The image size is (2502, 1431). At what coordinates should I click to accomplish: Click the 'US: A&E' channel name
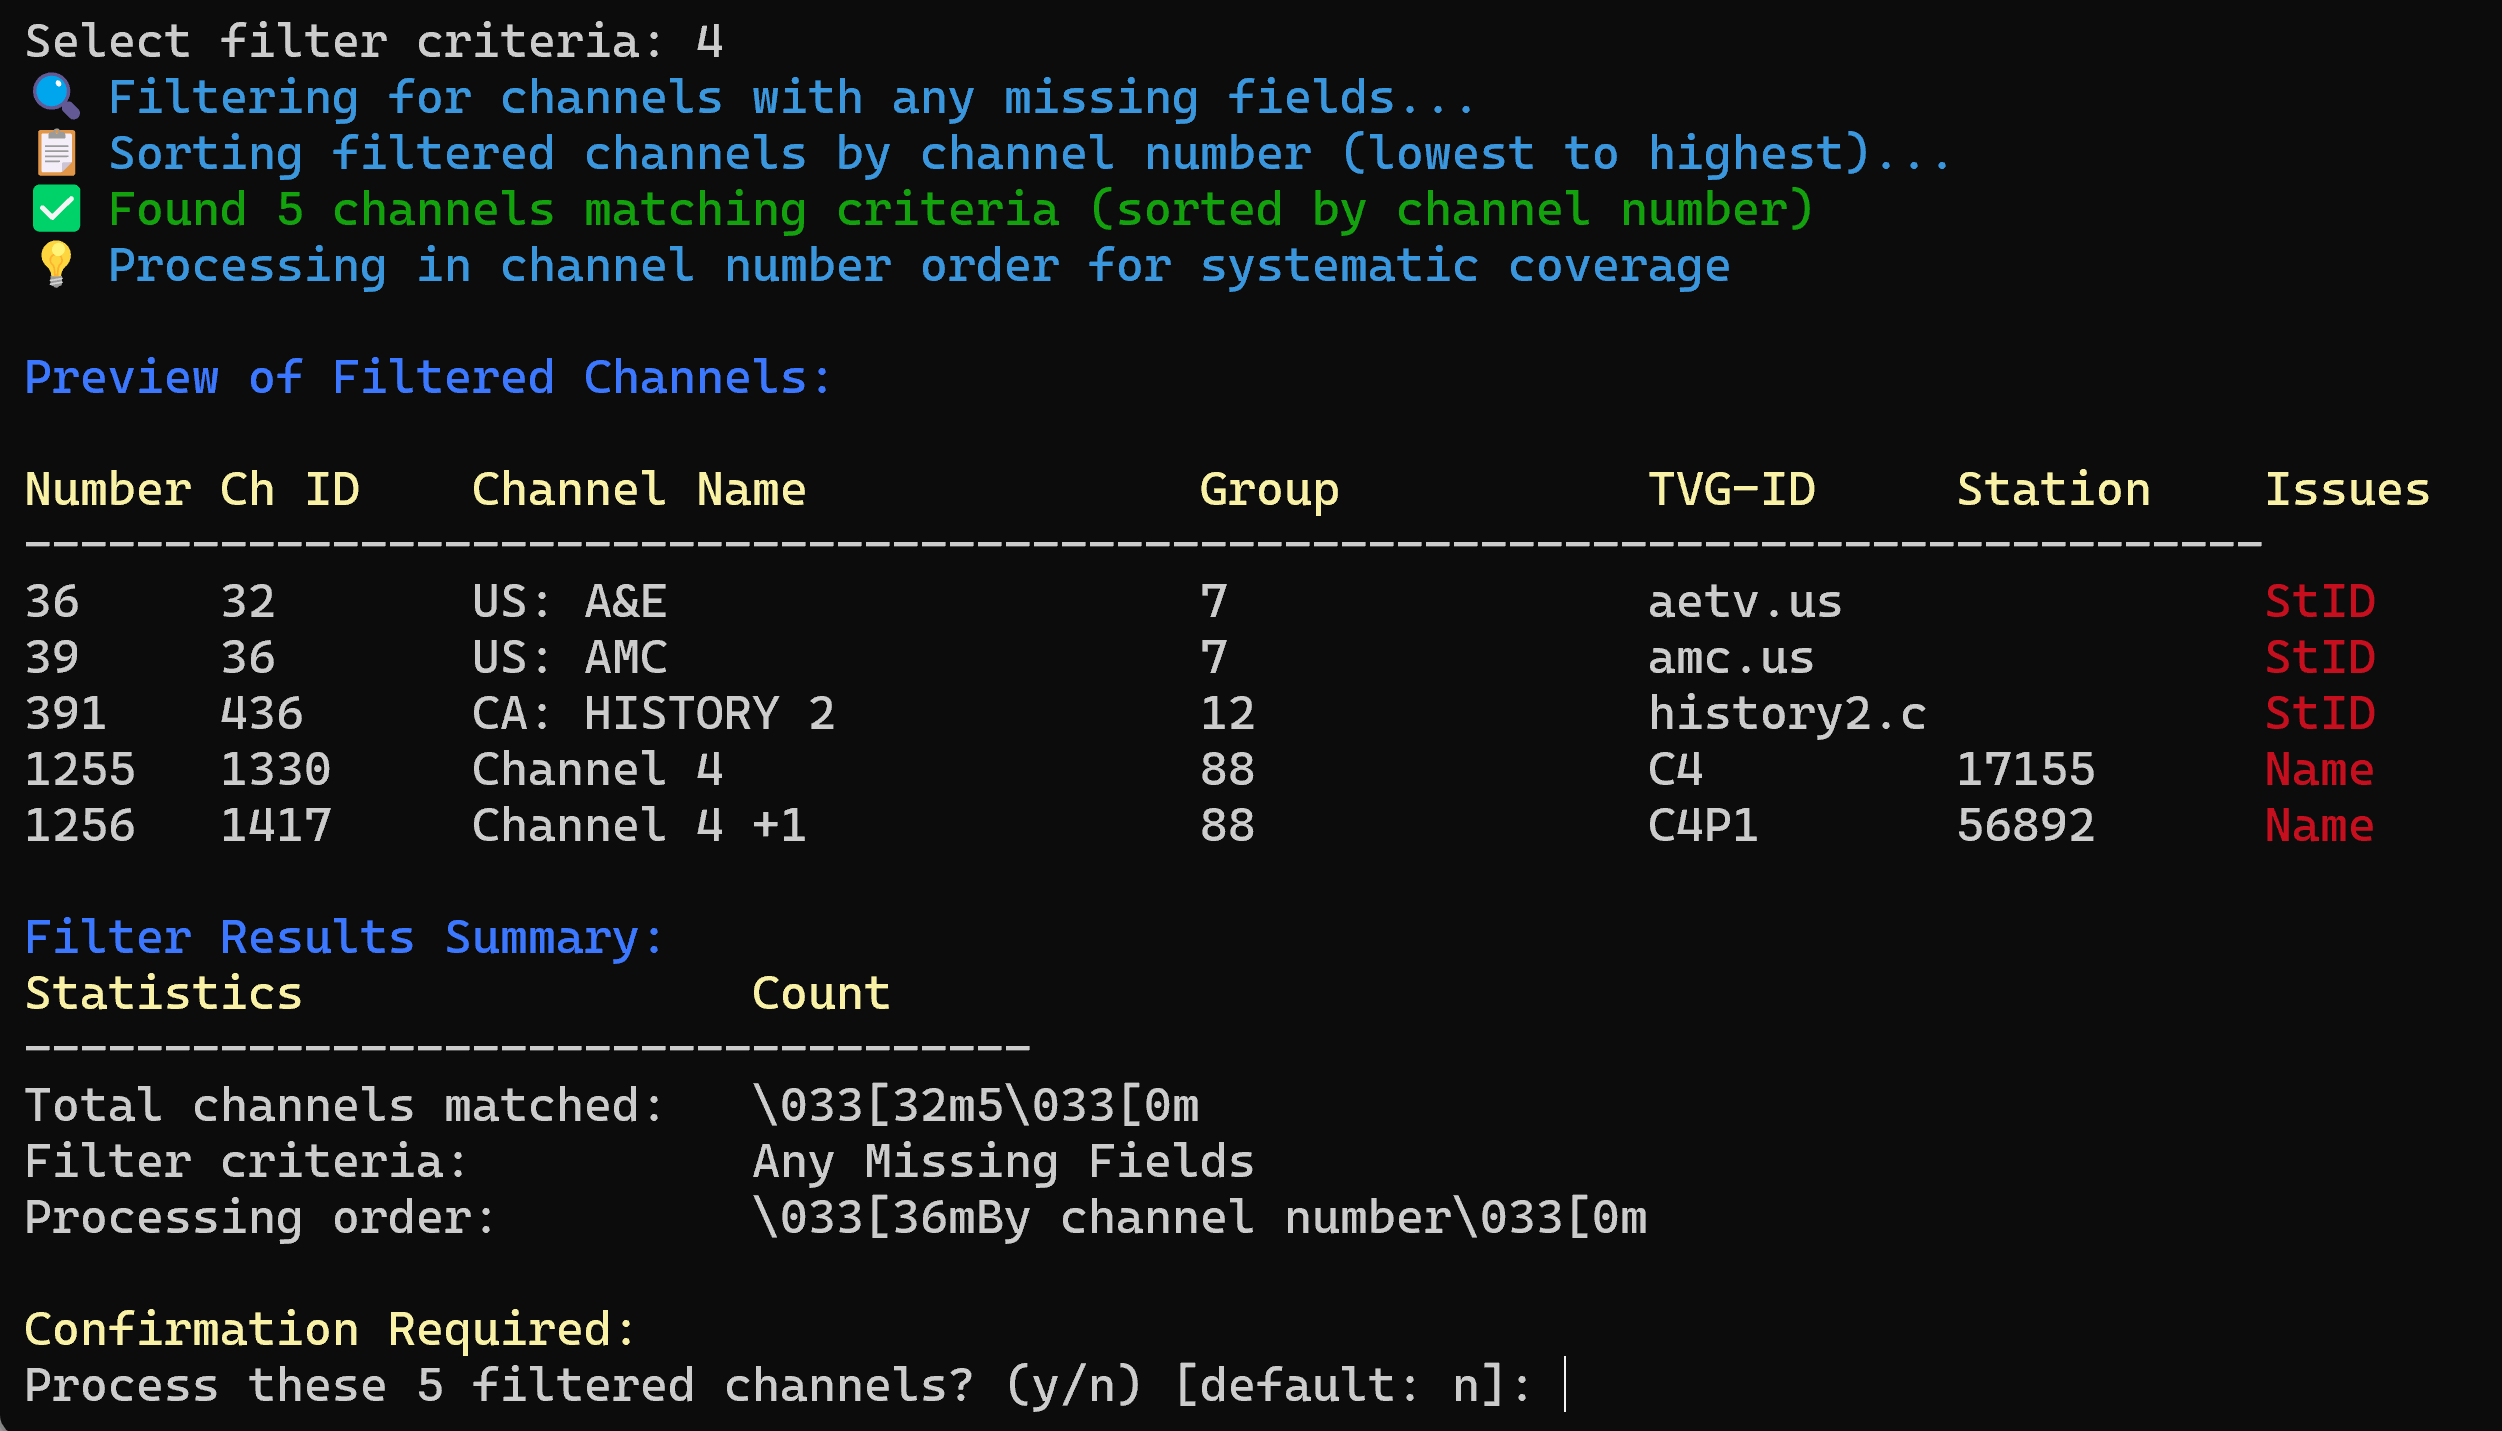pos(569,602)
